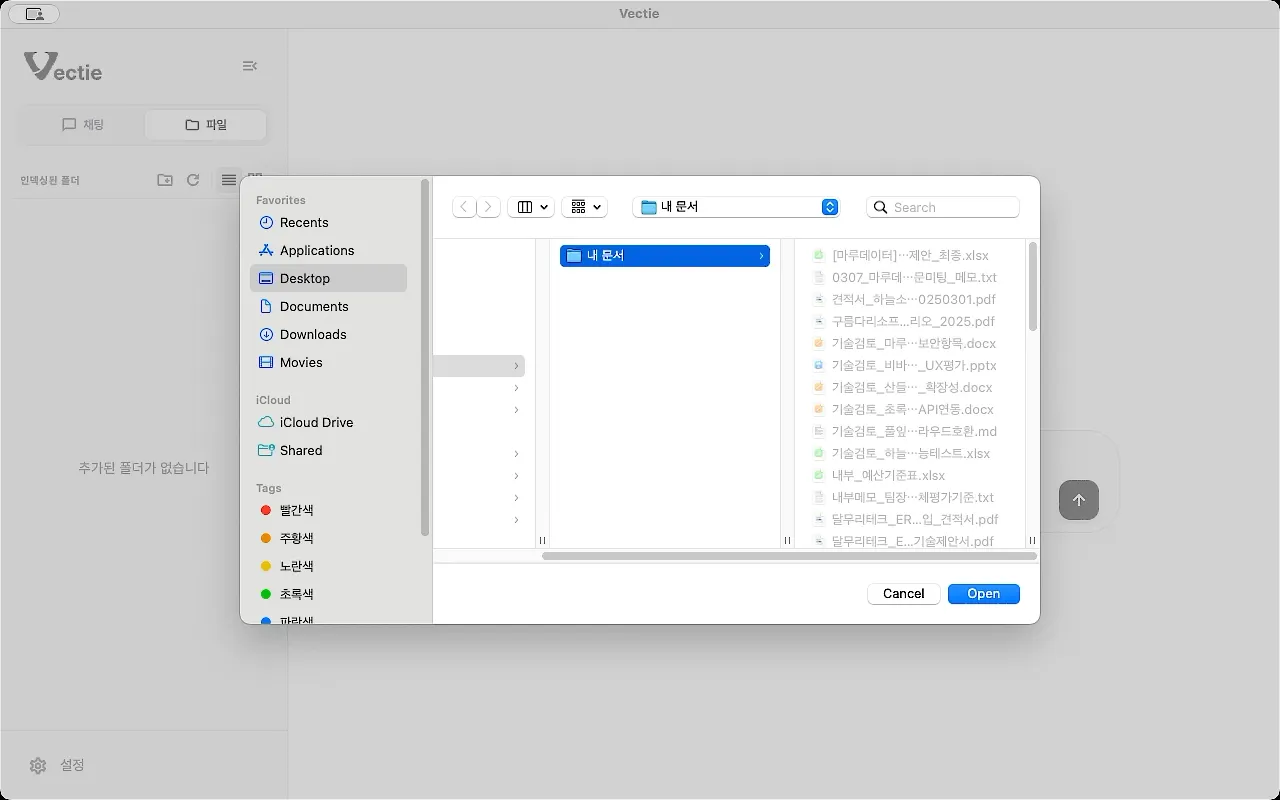Viewport: 1280px width, 800px height.
Task: Switch to the 파일 tab
Action: coord(206,125)
